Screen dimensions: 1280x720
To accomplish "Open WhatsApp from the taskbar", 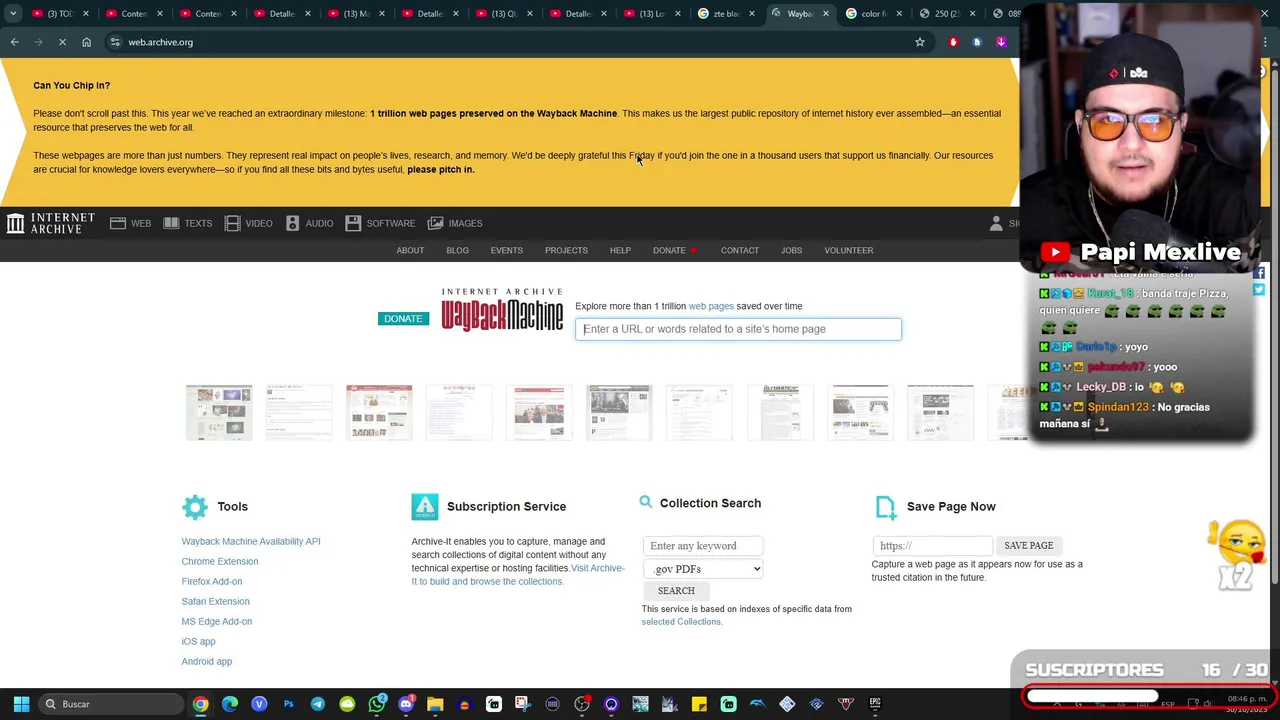I will [x=376, y=704].
